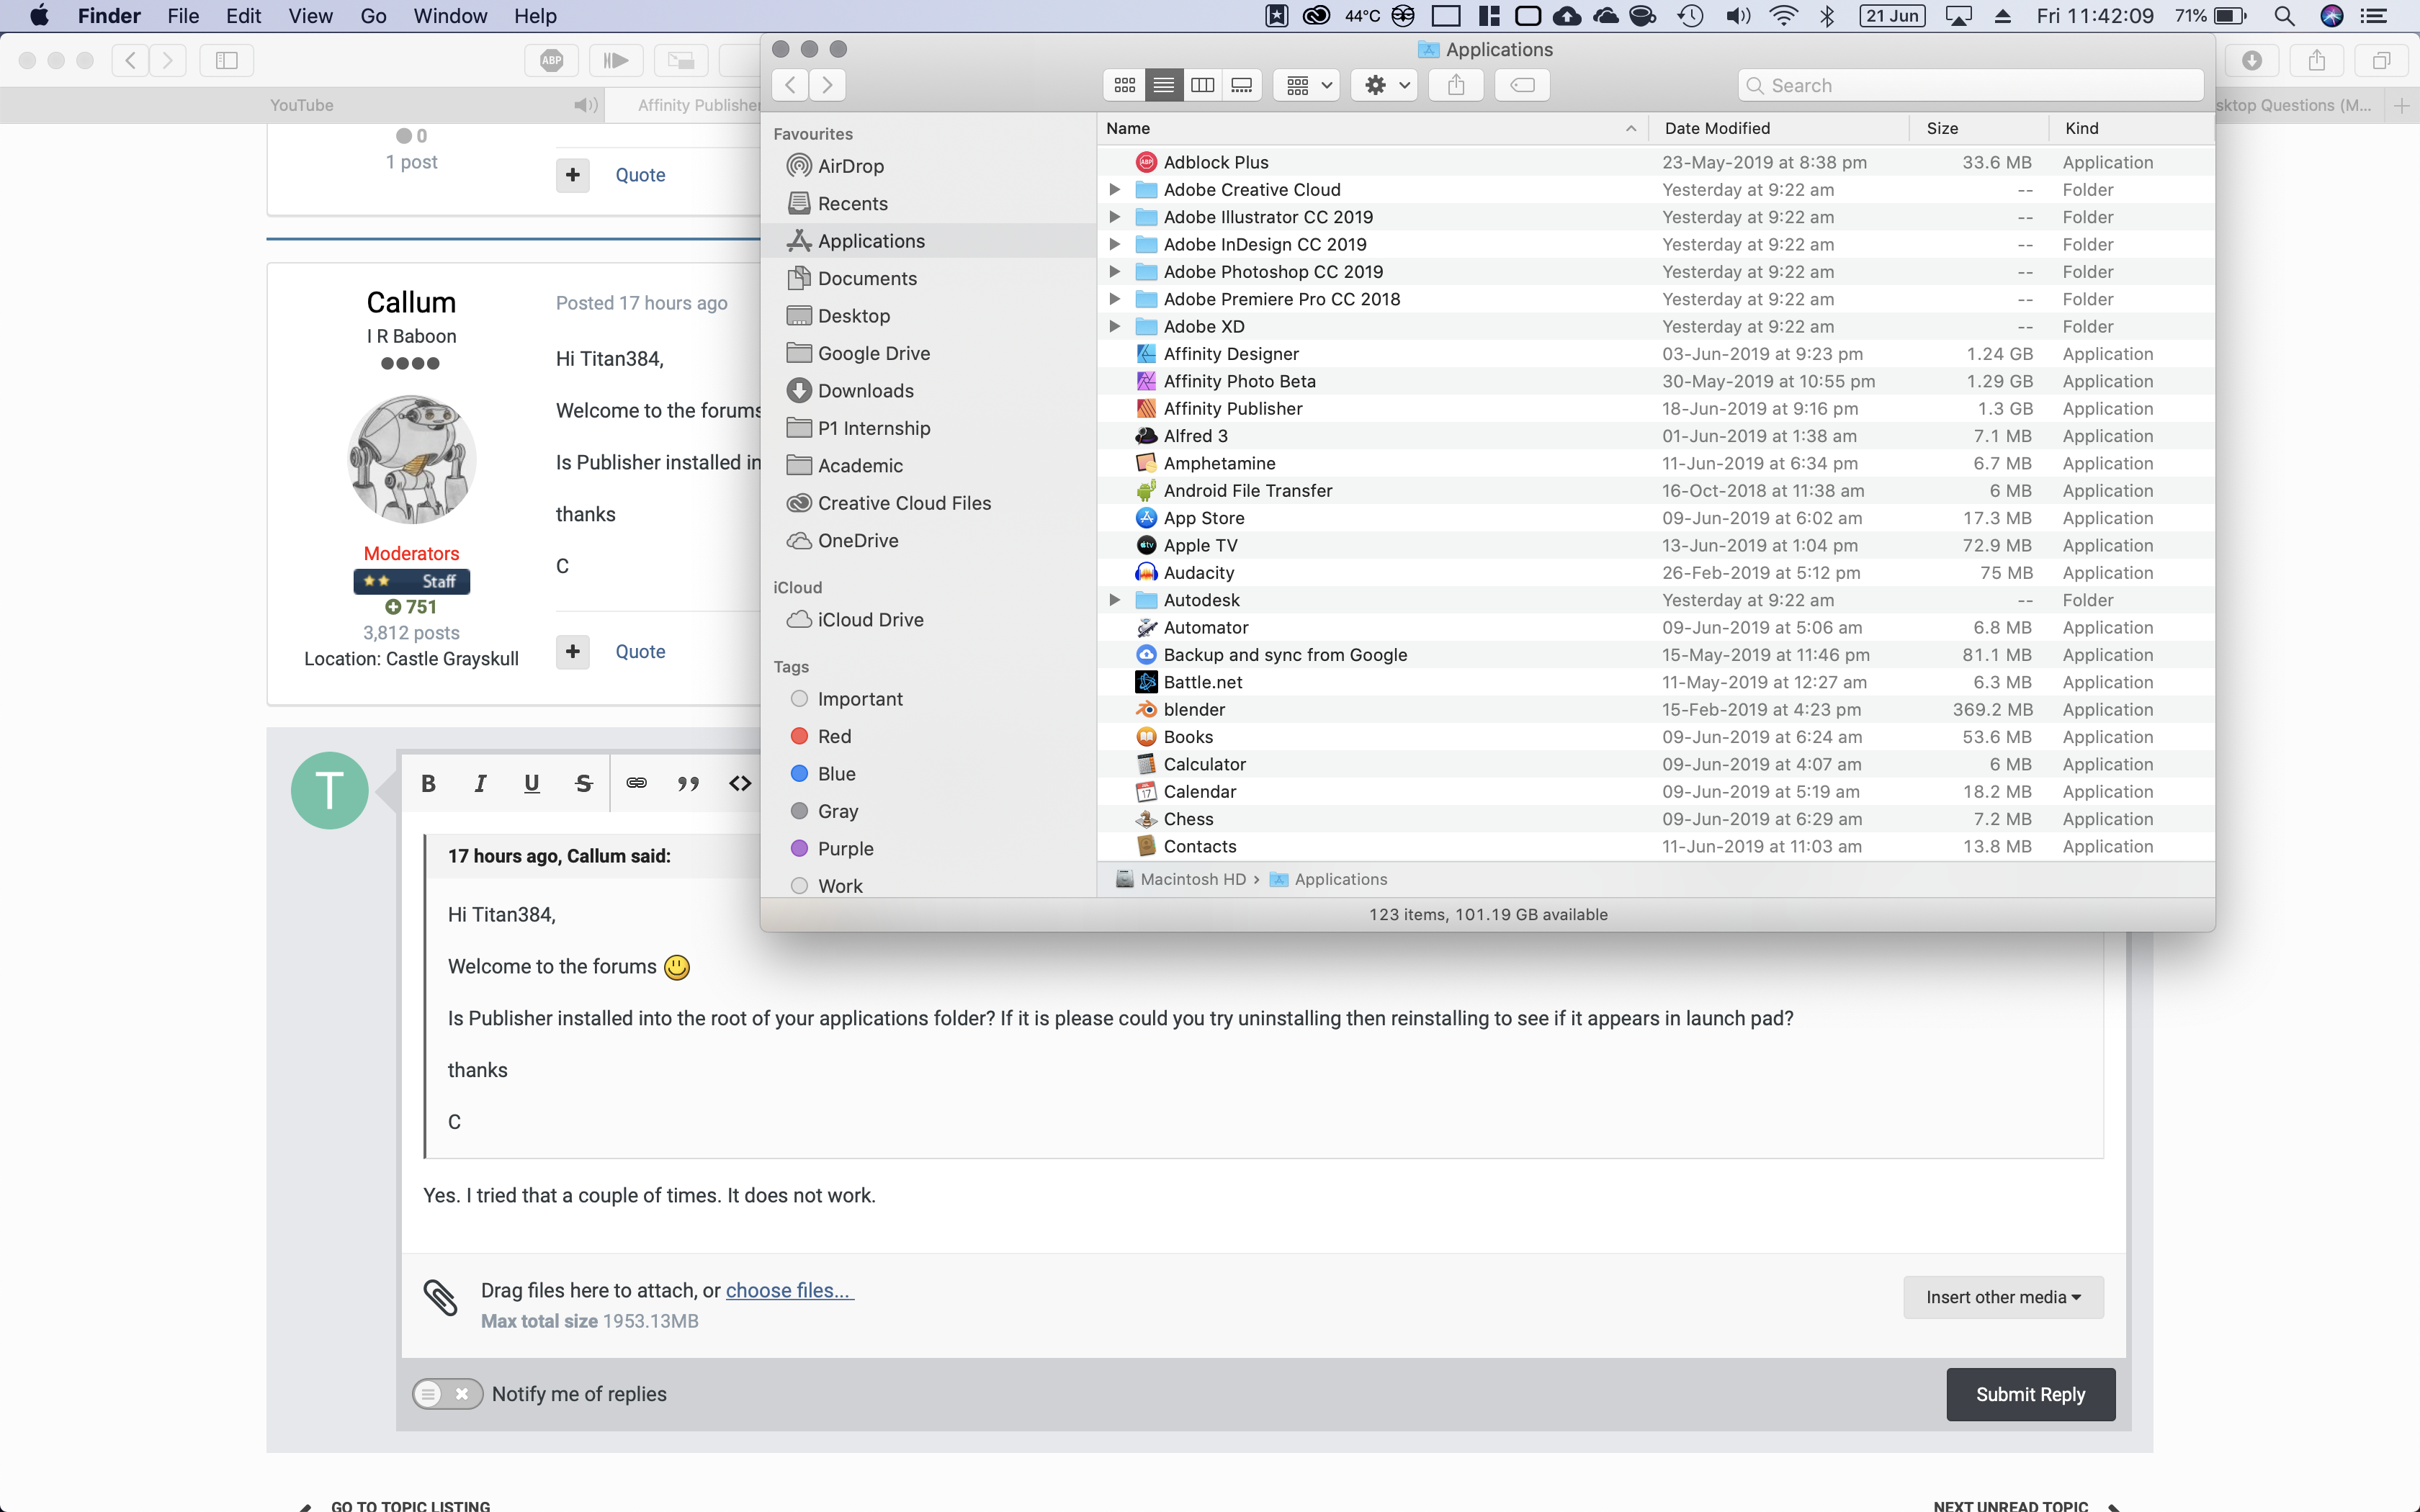Open the Go menu

(x=373, y=16)
